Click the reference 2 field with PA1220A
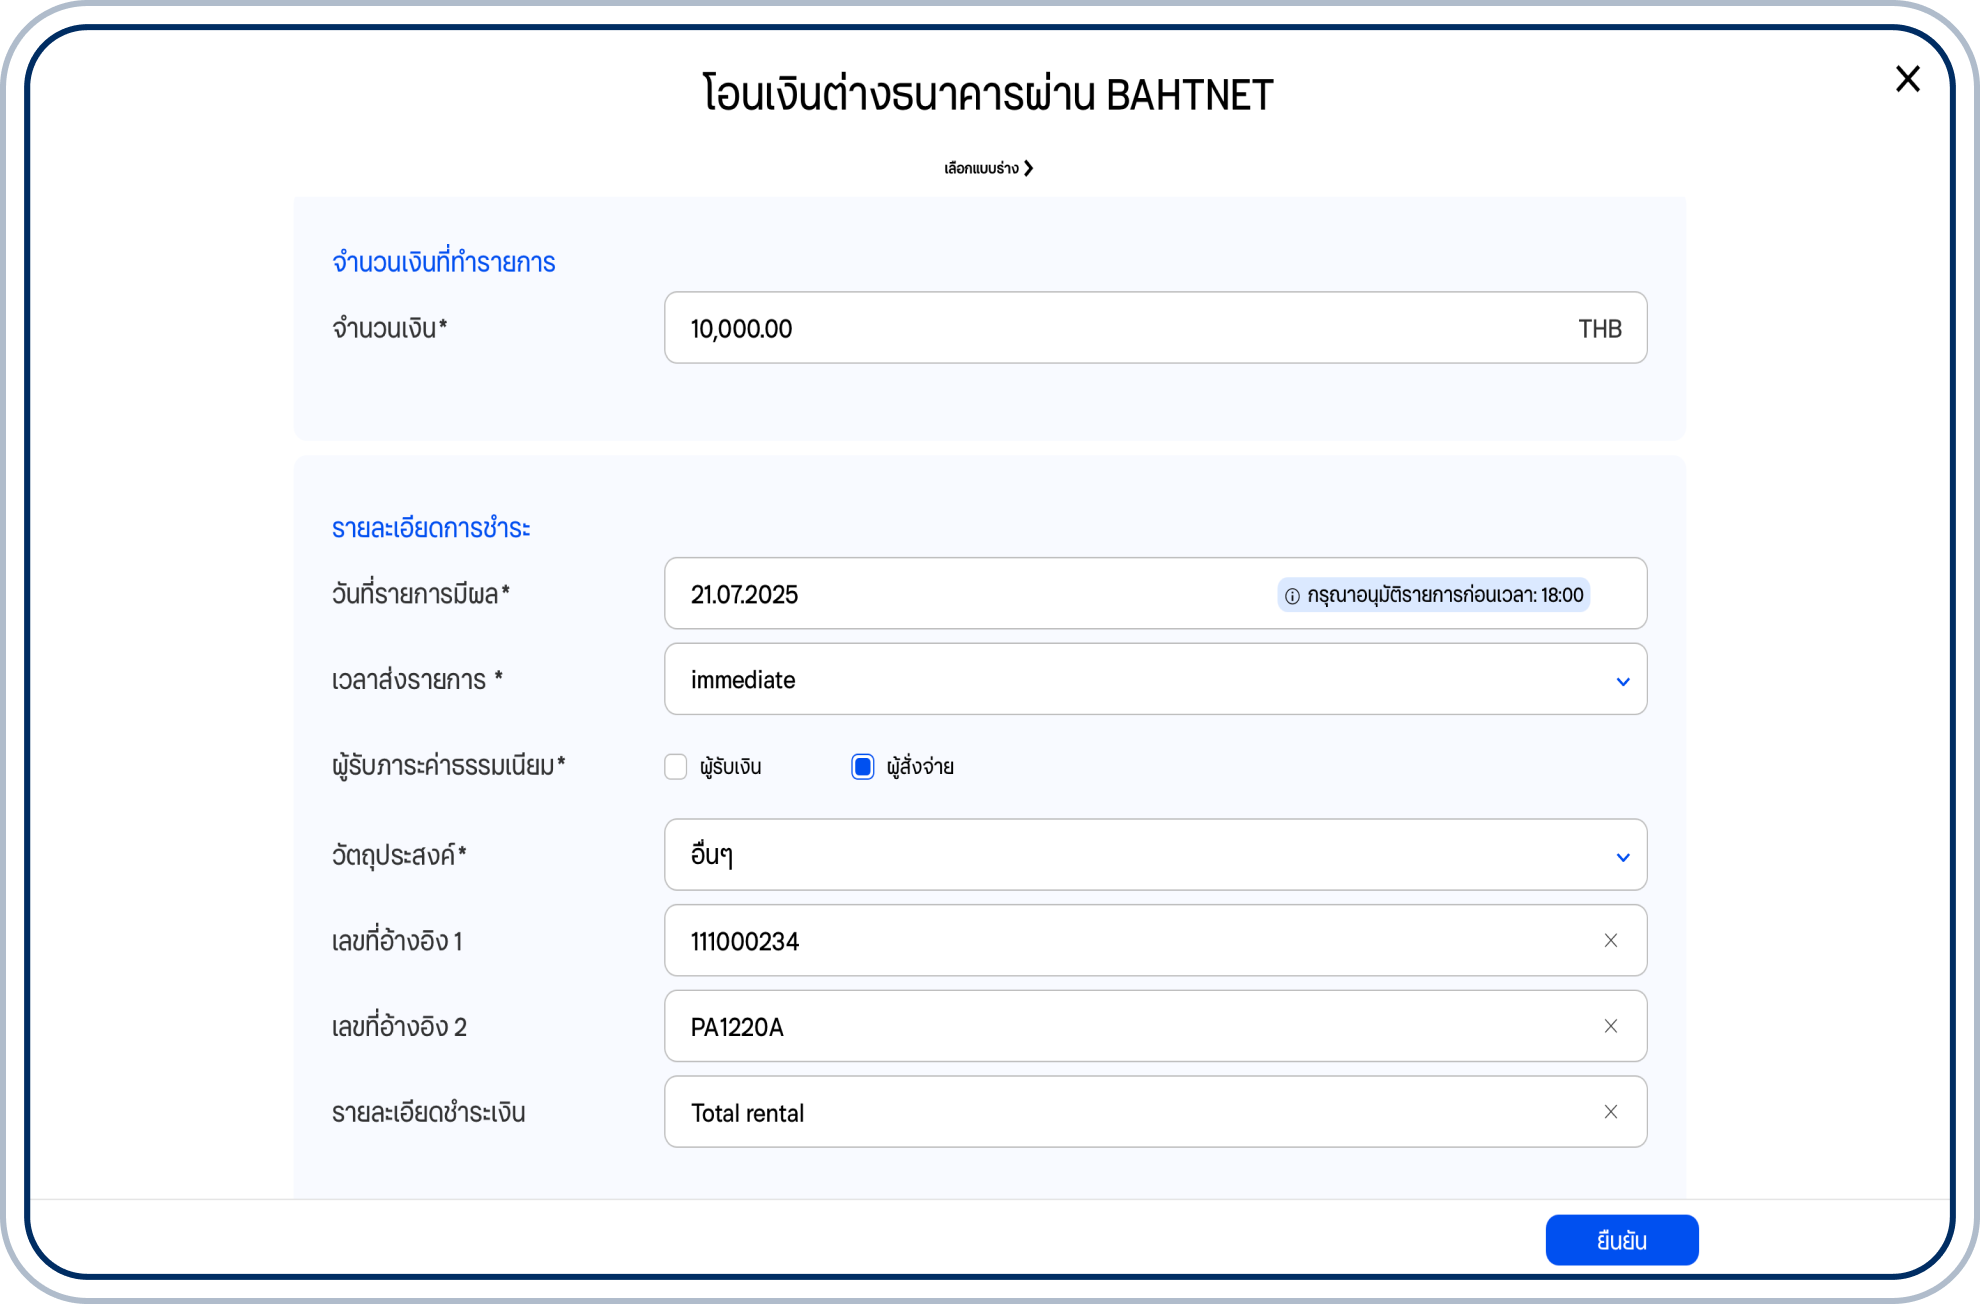The image size is (1980, 1304). pos(1100,1027)
